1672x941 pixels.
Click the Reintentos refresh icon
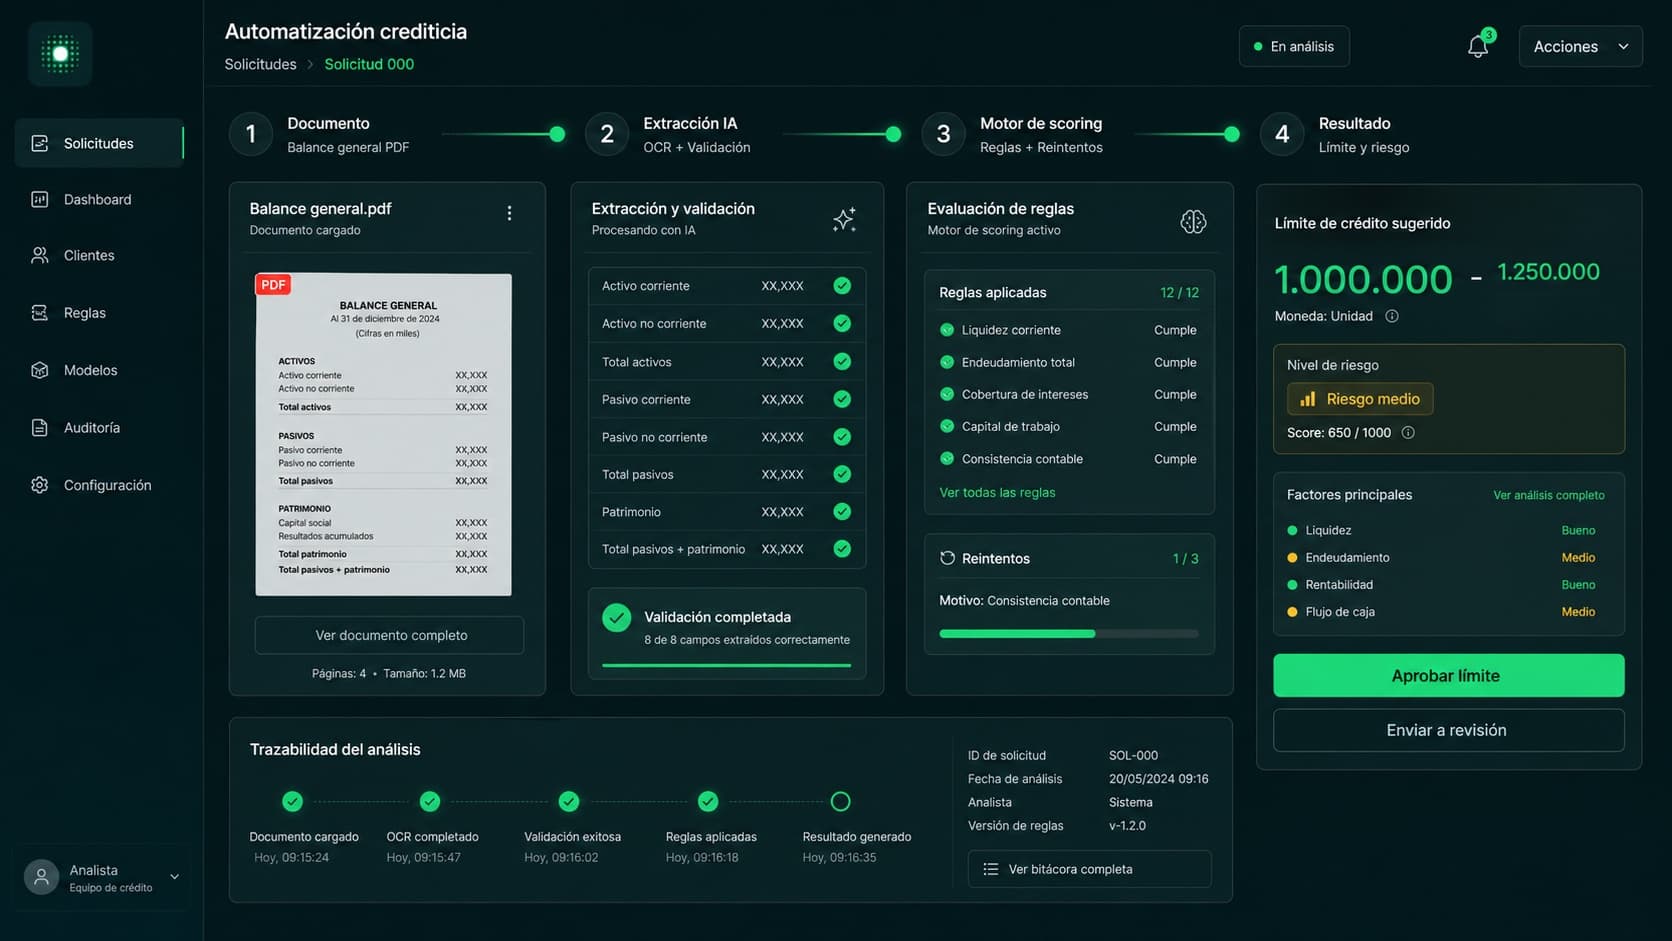coord(947,558)
